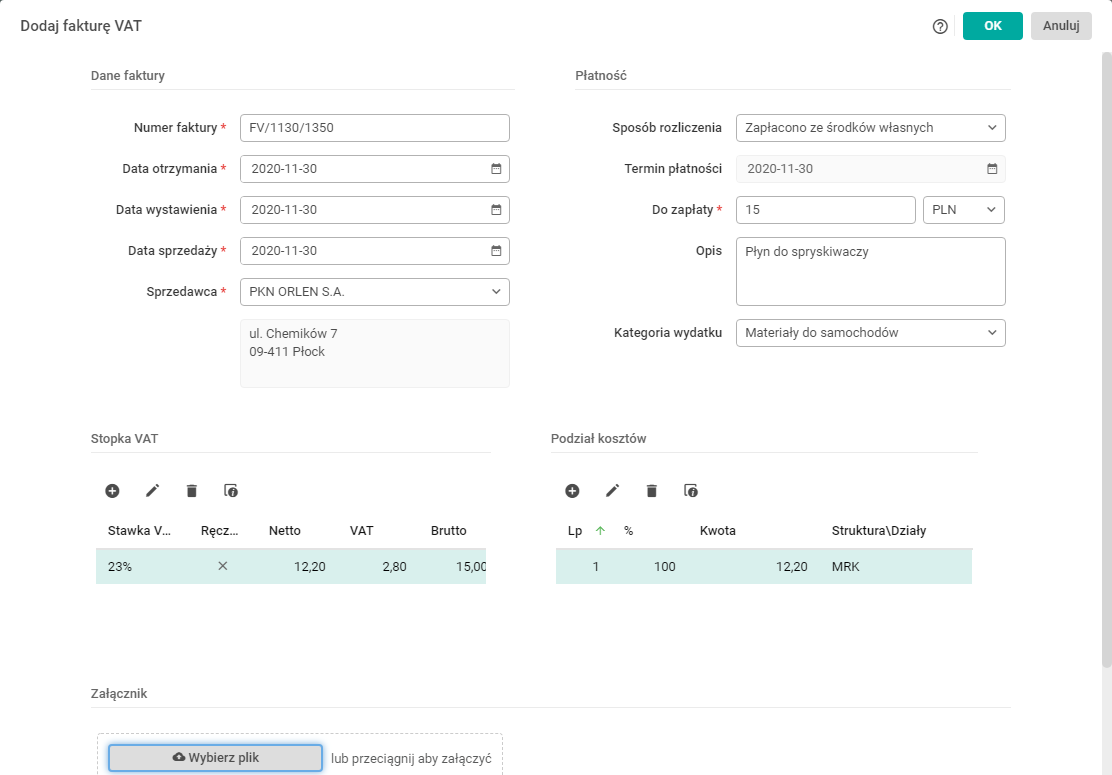Open calendar for Data wystawienia
Image resolution: width=1112 pixels, height=775 pixels.
496,210
